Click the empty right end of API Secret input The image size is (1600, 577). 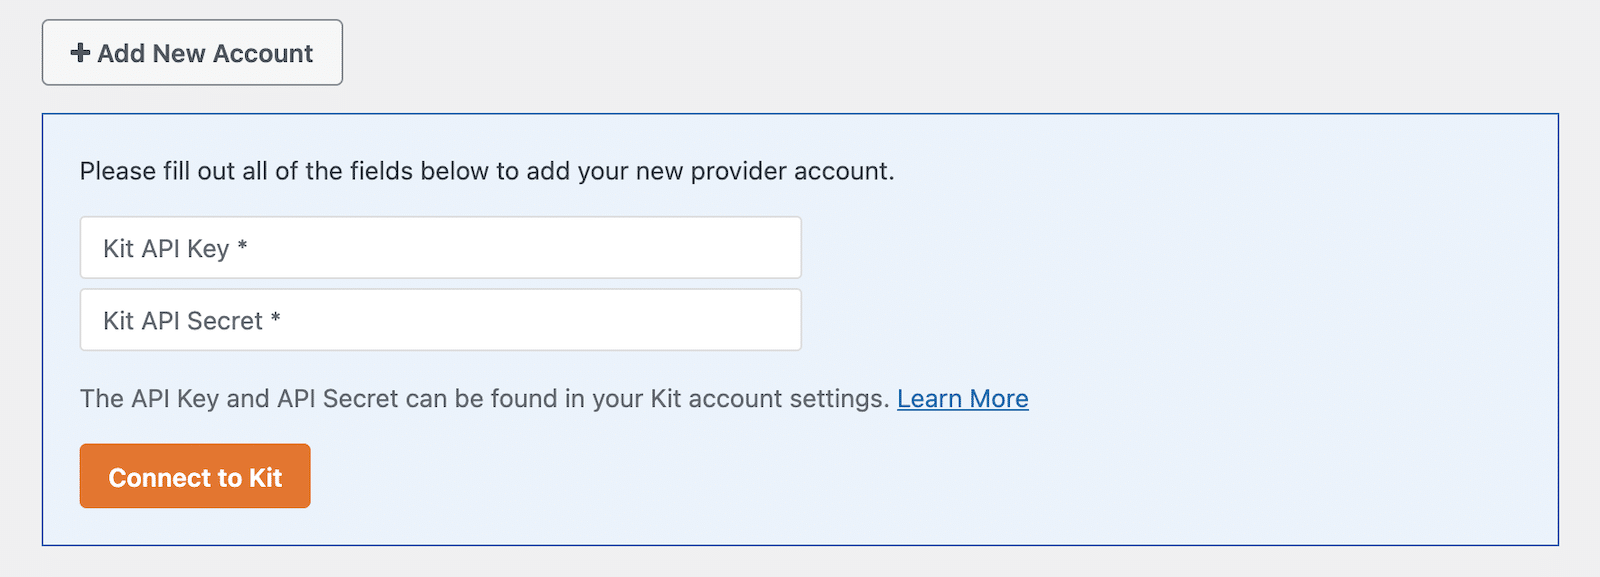point(740,320)
